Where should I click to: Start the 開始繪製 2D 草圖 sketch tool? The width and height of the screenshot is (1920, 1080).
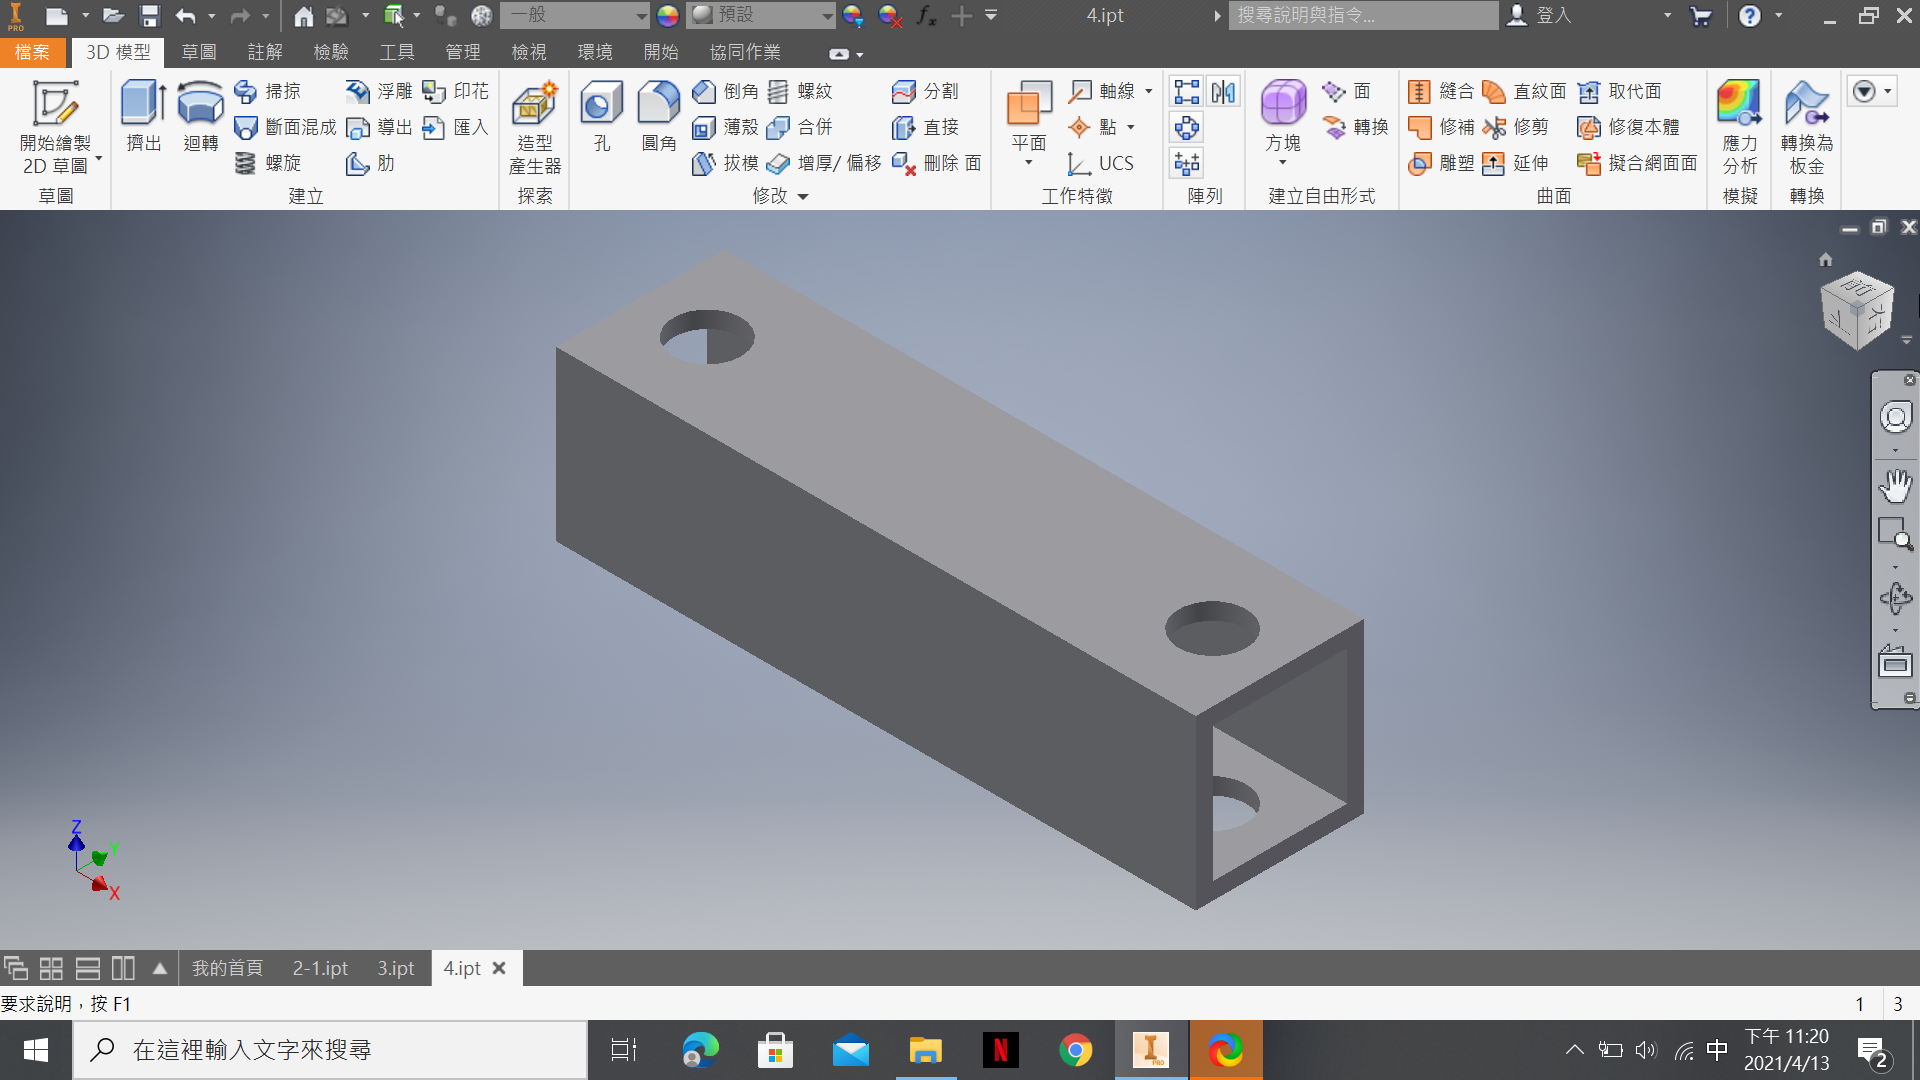click(x=56, y=127)
